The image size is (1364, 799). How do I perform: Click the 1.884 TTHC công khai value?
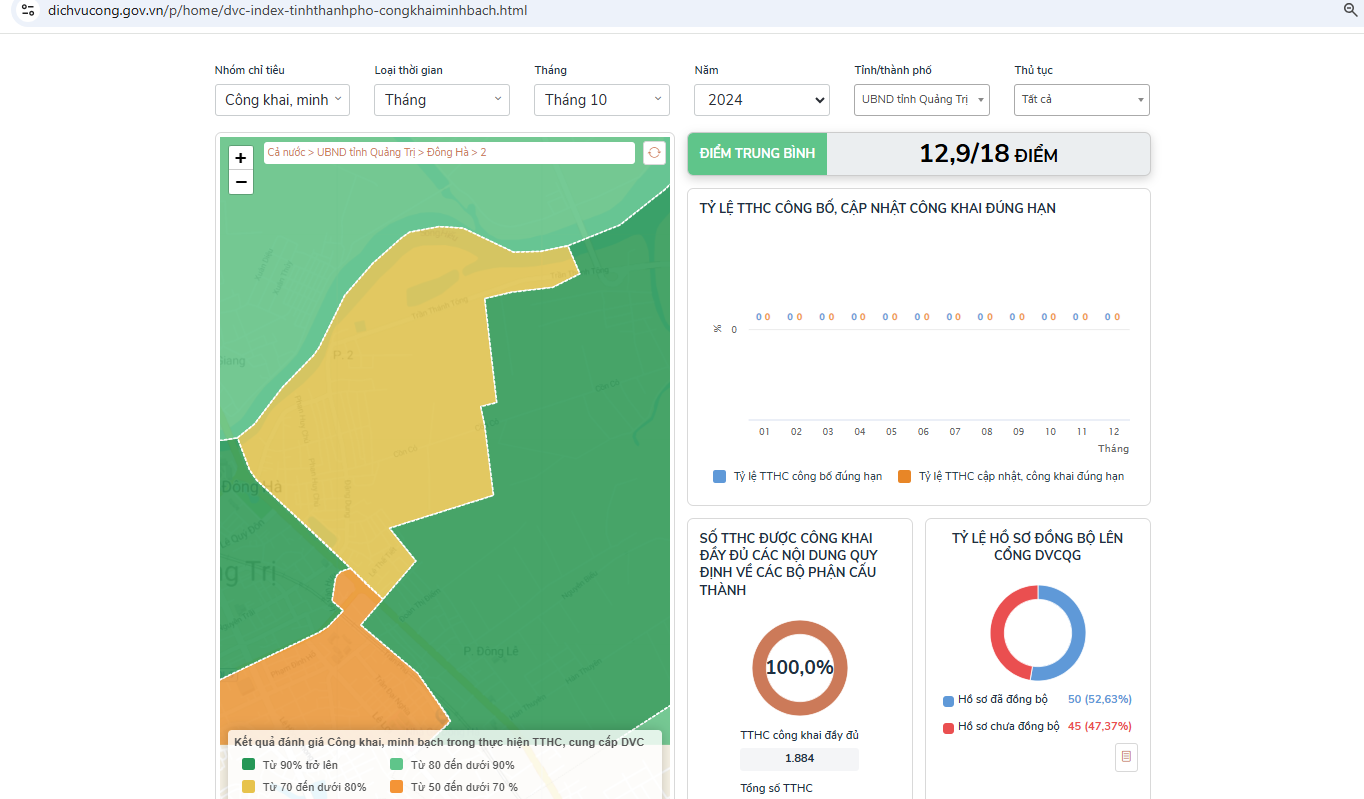click(x=800, y=759)
